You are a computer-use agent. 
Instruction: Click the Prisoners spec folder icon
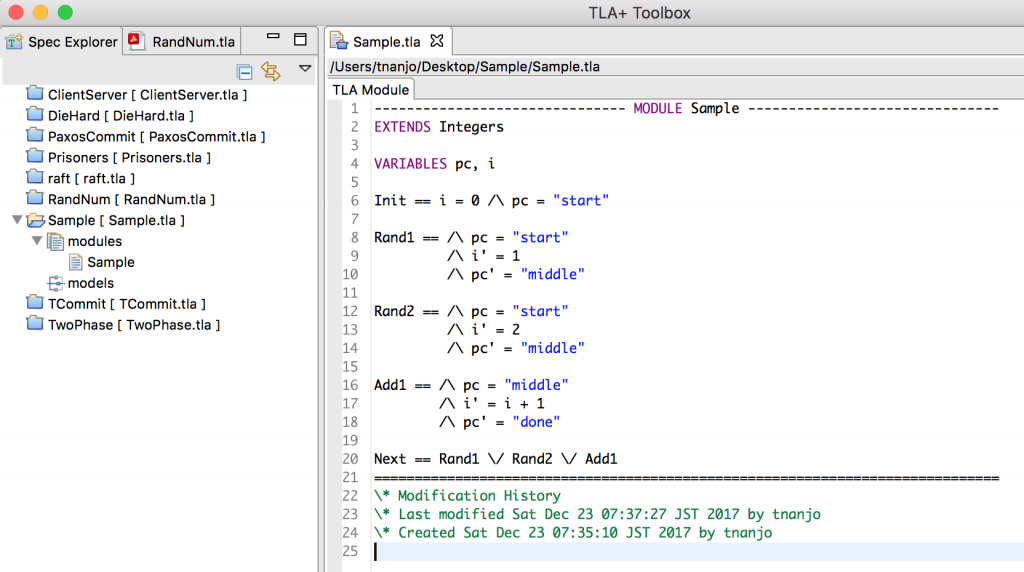coord(35,156)
